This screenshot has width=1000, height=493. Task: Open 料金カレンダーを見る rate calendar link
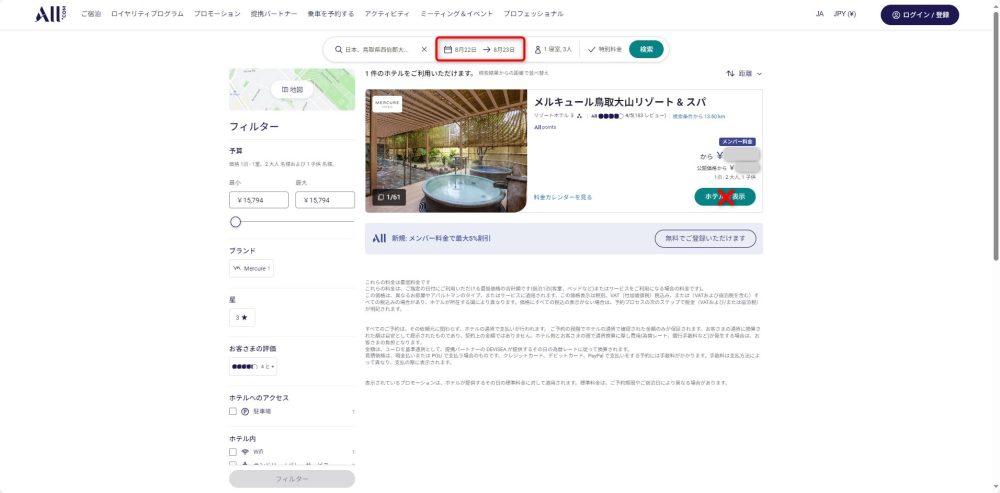point(563,198)
